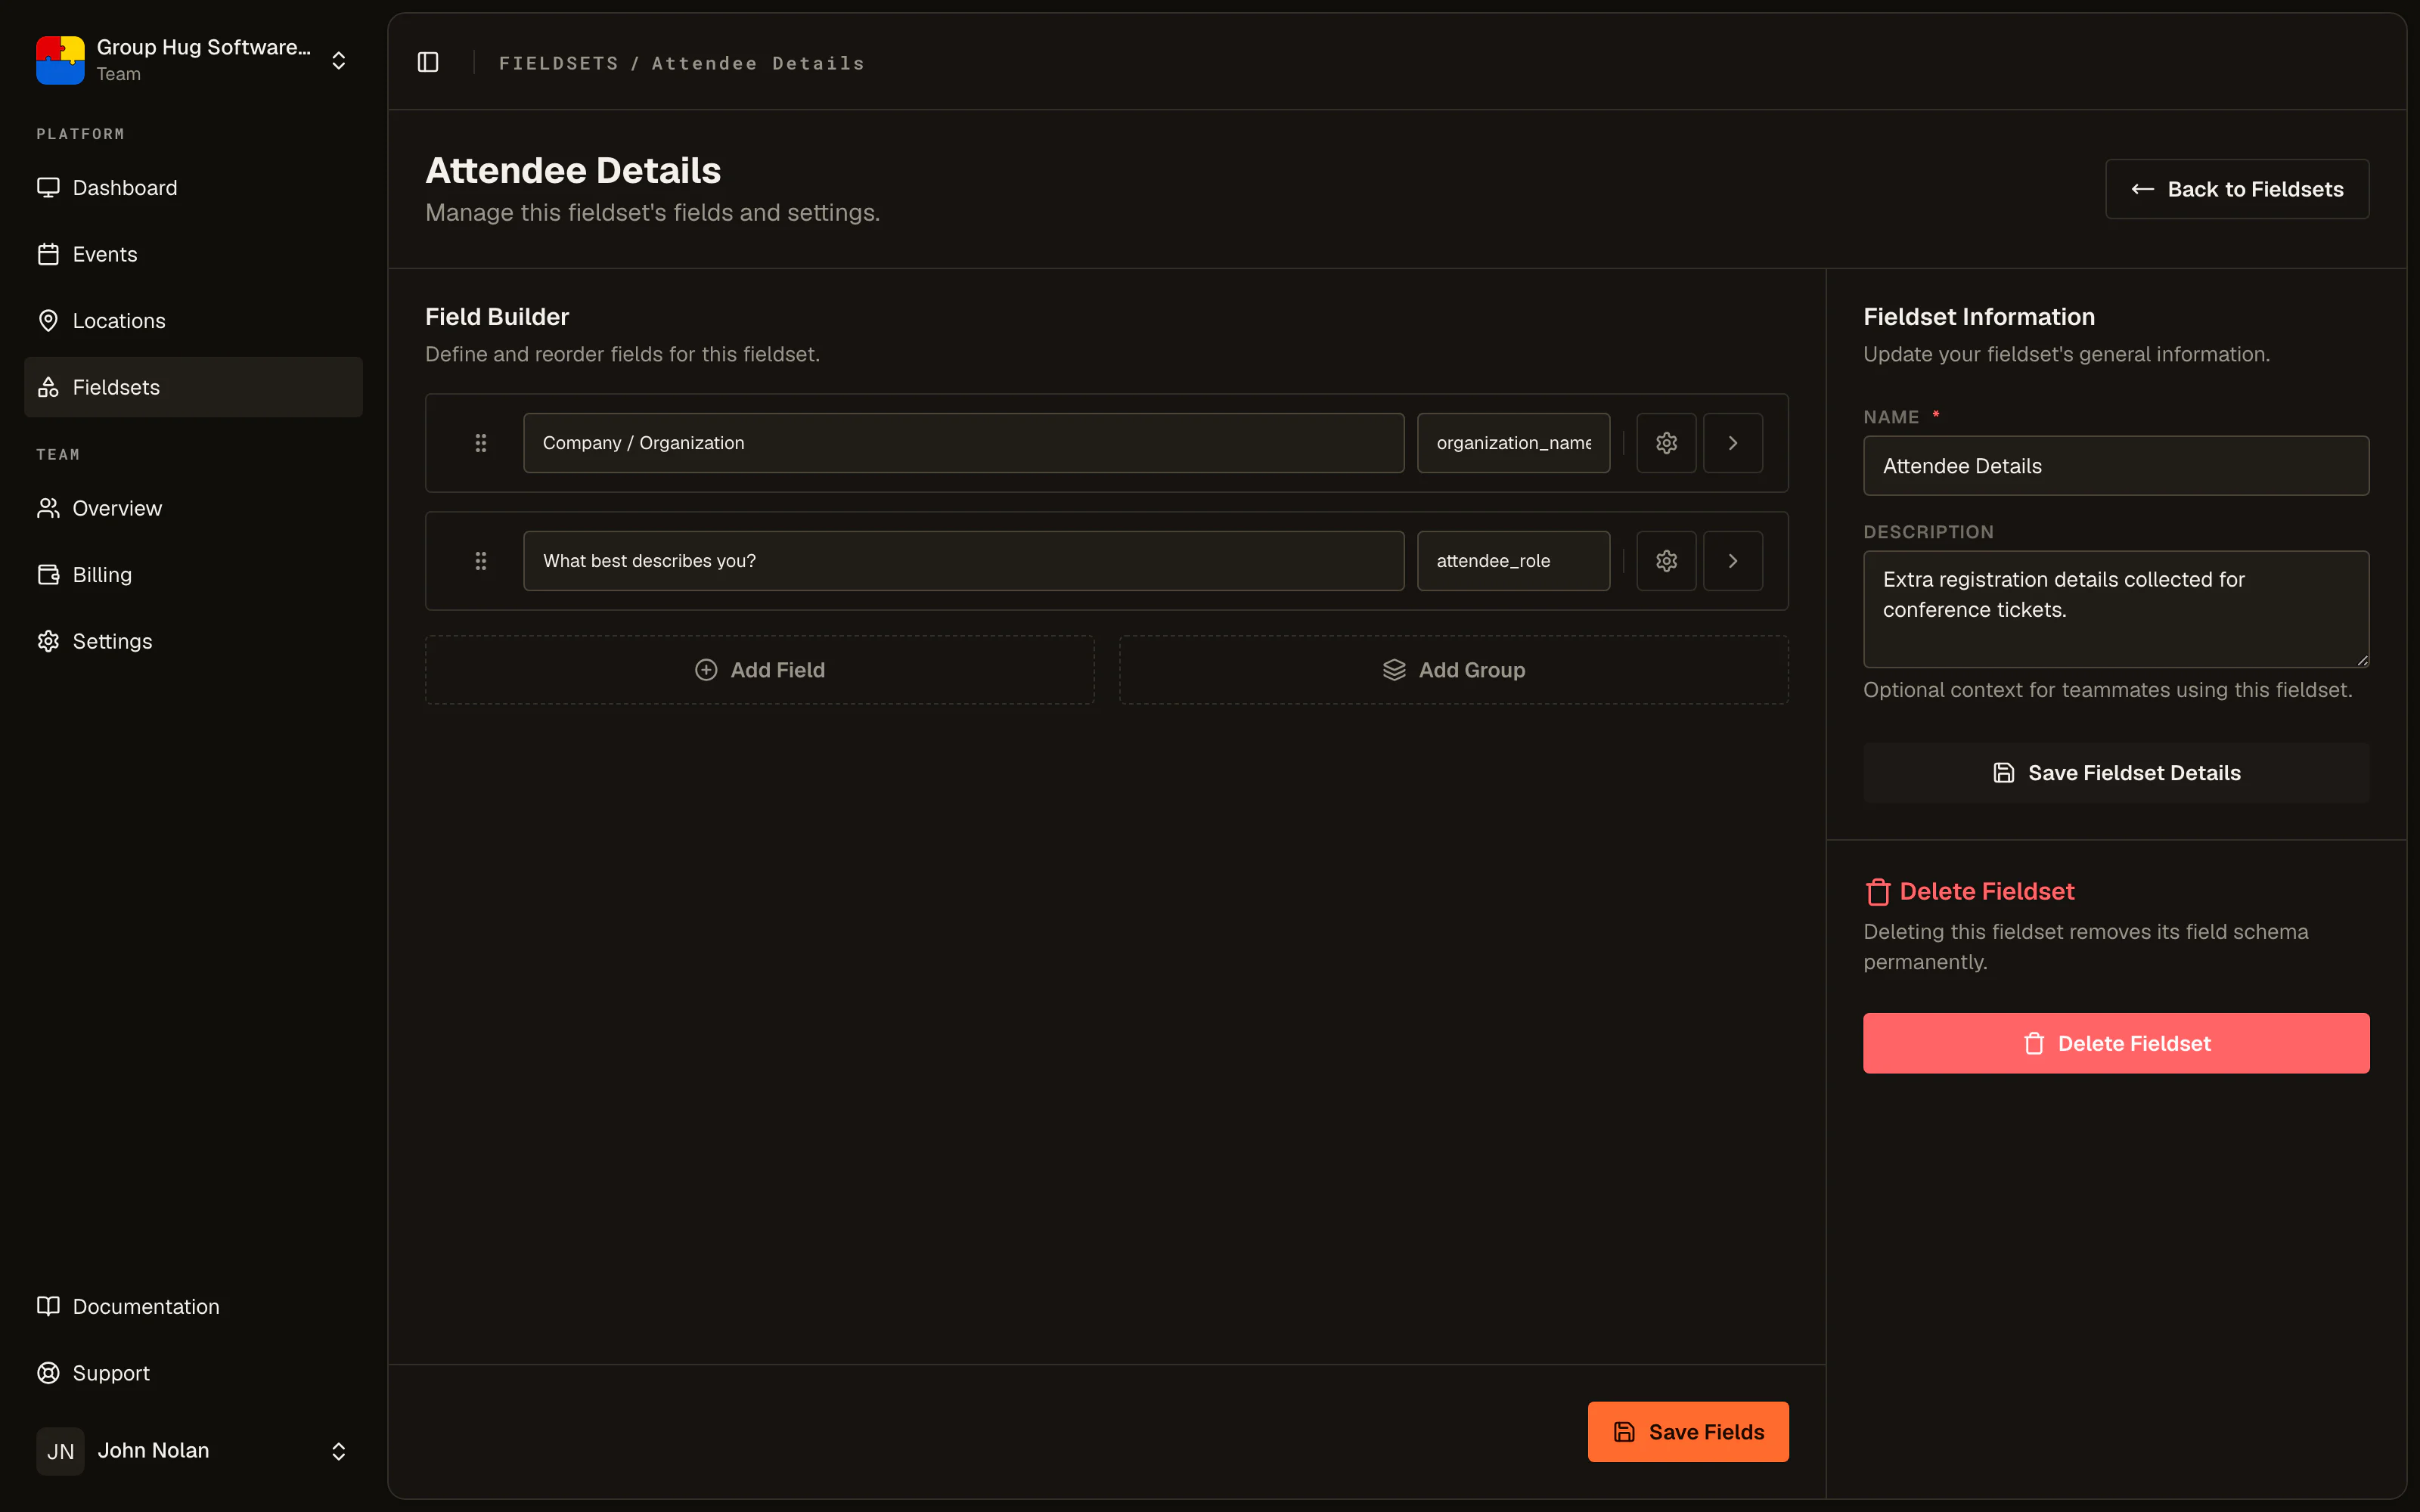The width and height of the screenshot is (2420, 1512).
Task: Click the Description textarea resize handle
Action: tap(2362, 660)
